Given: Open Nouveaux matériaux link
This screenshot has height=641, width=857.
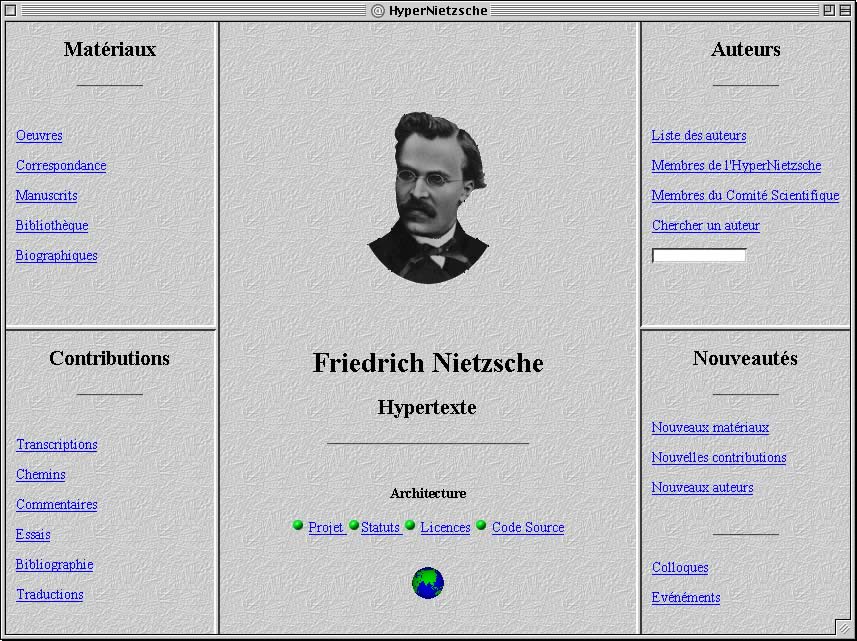Looking at the screenshot, I should pyautogui.click(x=711, y=428).
